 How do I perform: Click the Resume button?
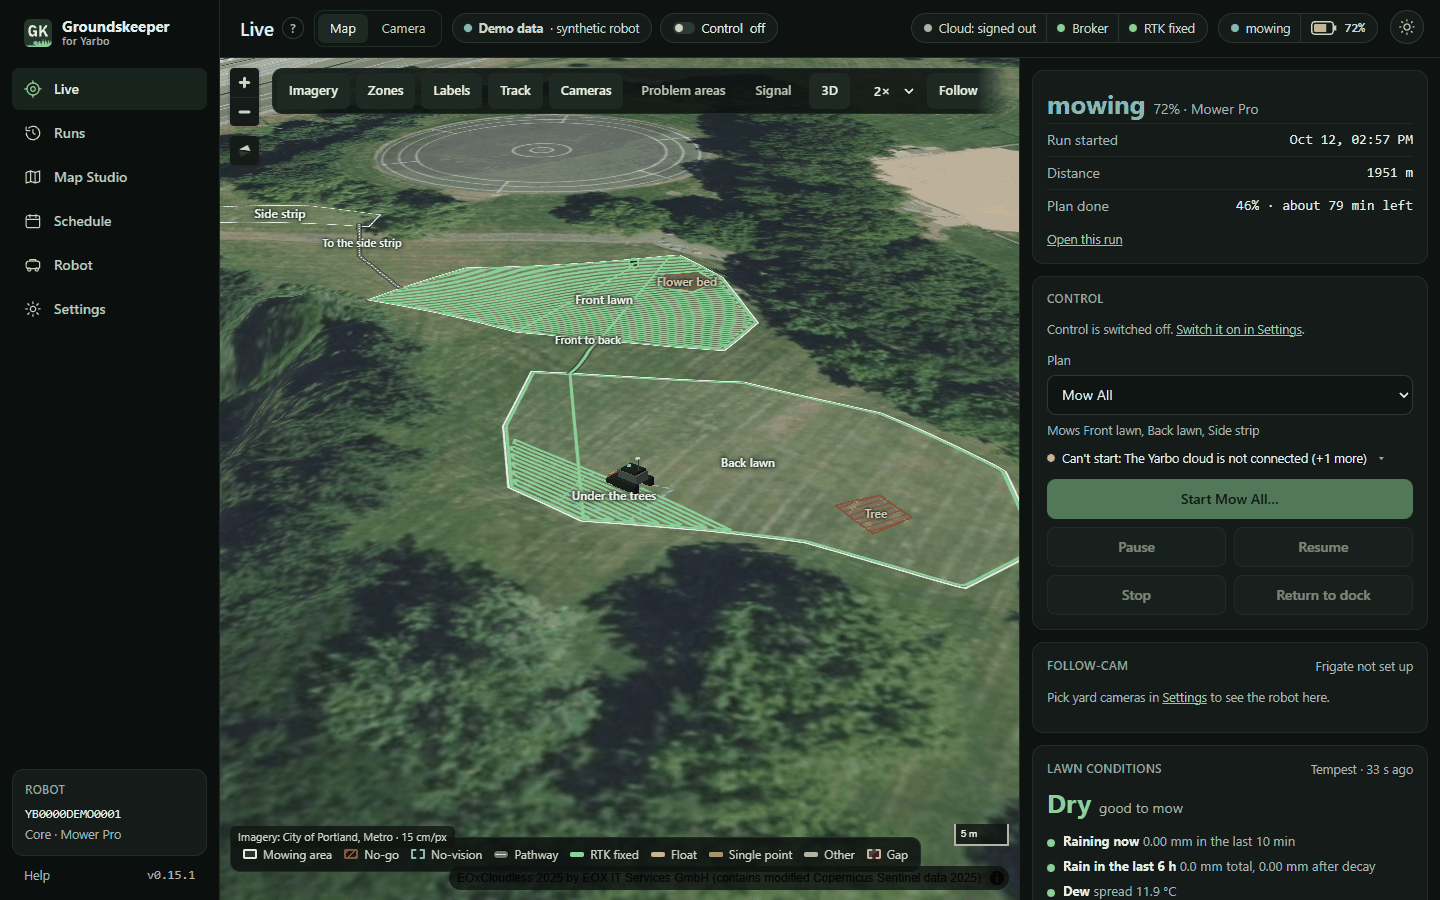tap(1323, 547)
